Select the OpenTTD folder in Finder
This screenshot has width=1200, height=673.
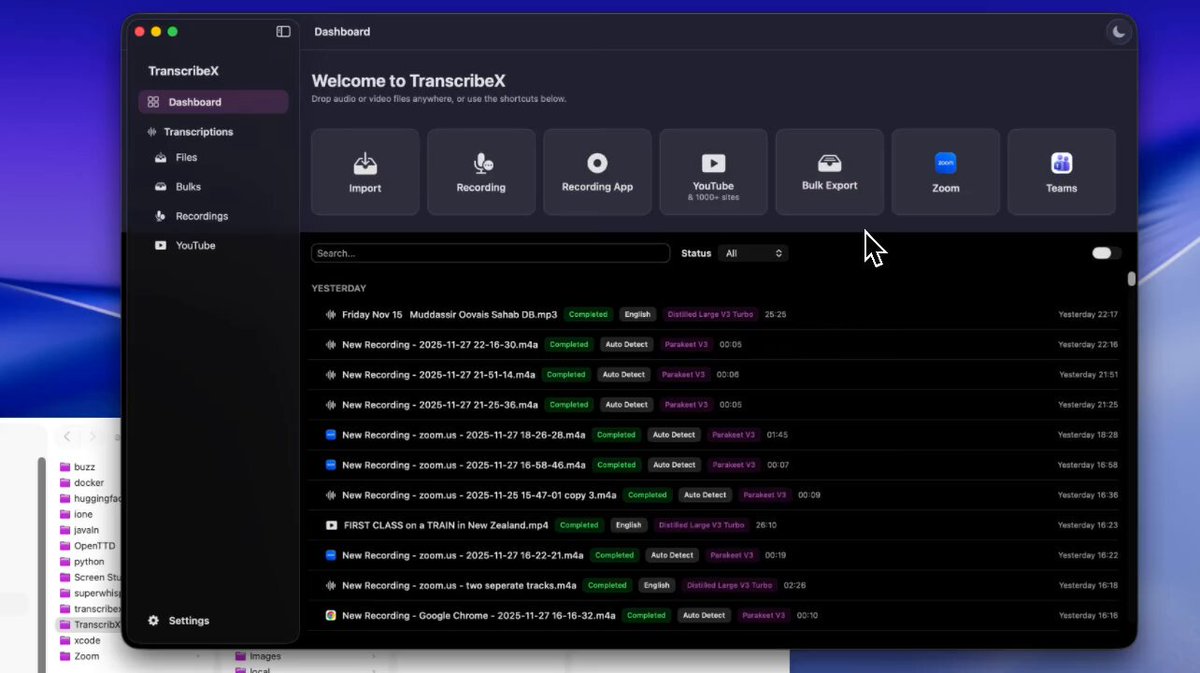(x=92, y=546)
